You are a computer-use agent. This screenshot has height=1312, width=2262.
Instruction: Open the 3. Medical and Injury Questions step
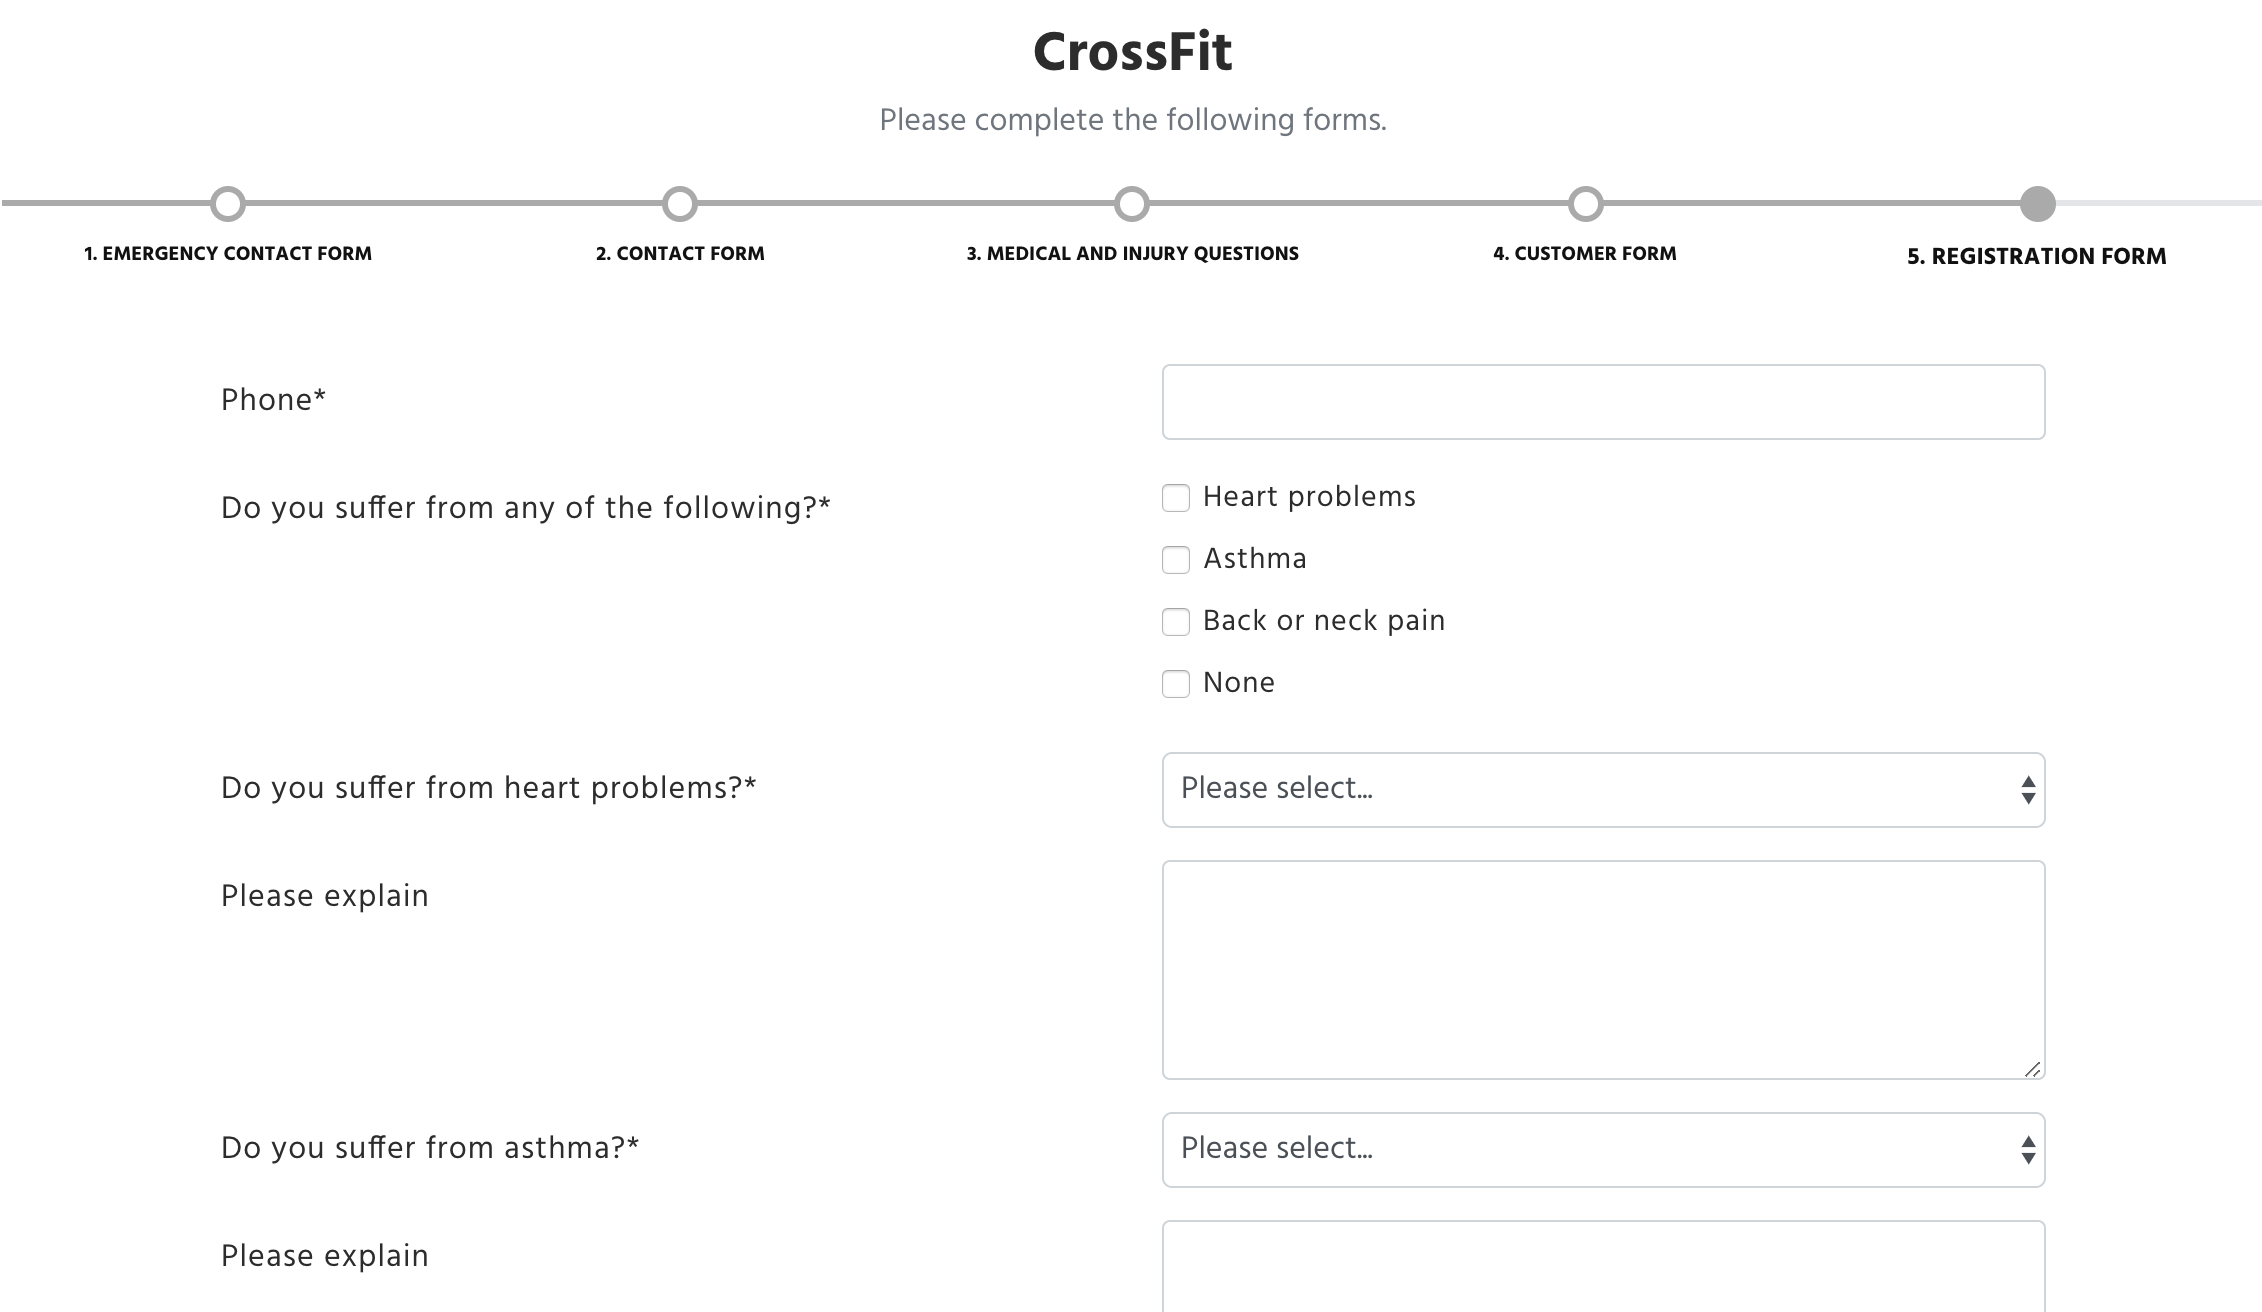(1132, 254)
